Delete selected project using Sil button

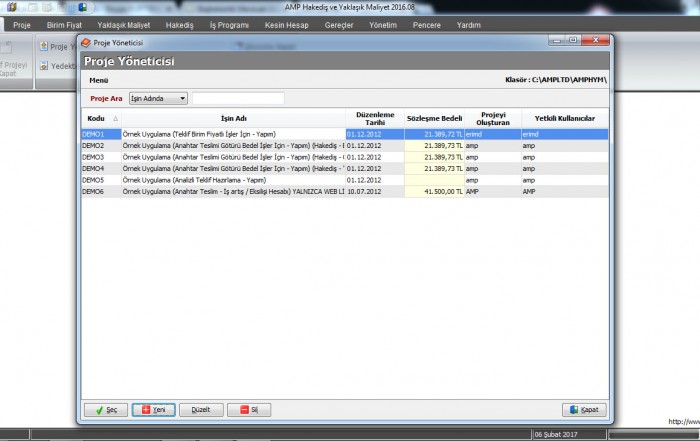[x=248, y=410]
